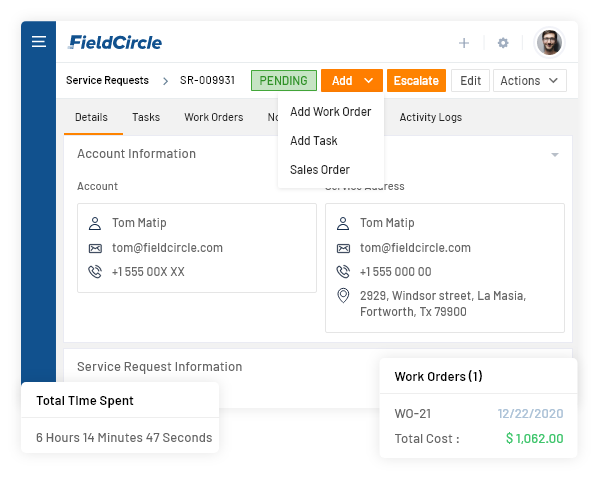Click Tom Matip in the Account card

click(139, 223)
